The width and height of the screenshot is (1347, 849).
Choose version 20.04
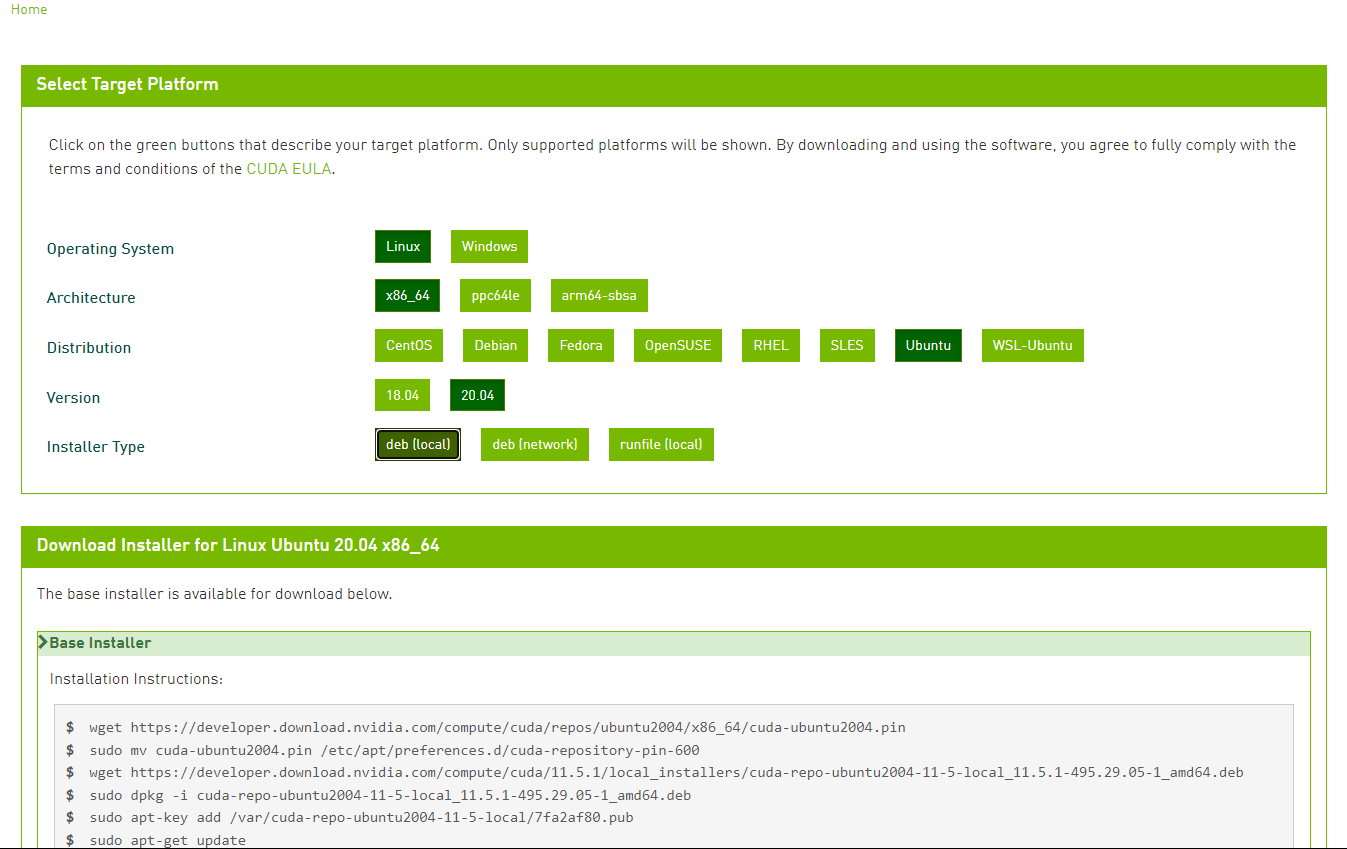coord(477,395)
